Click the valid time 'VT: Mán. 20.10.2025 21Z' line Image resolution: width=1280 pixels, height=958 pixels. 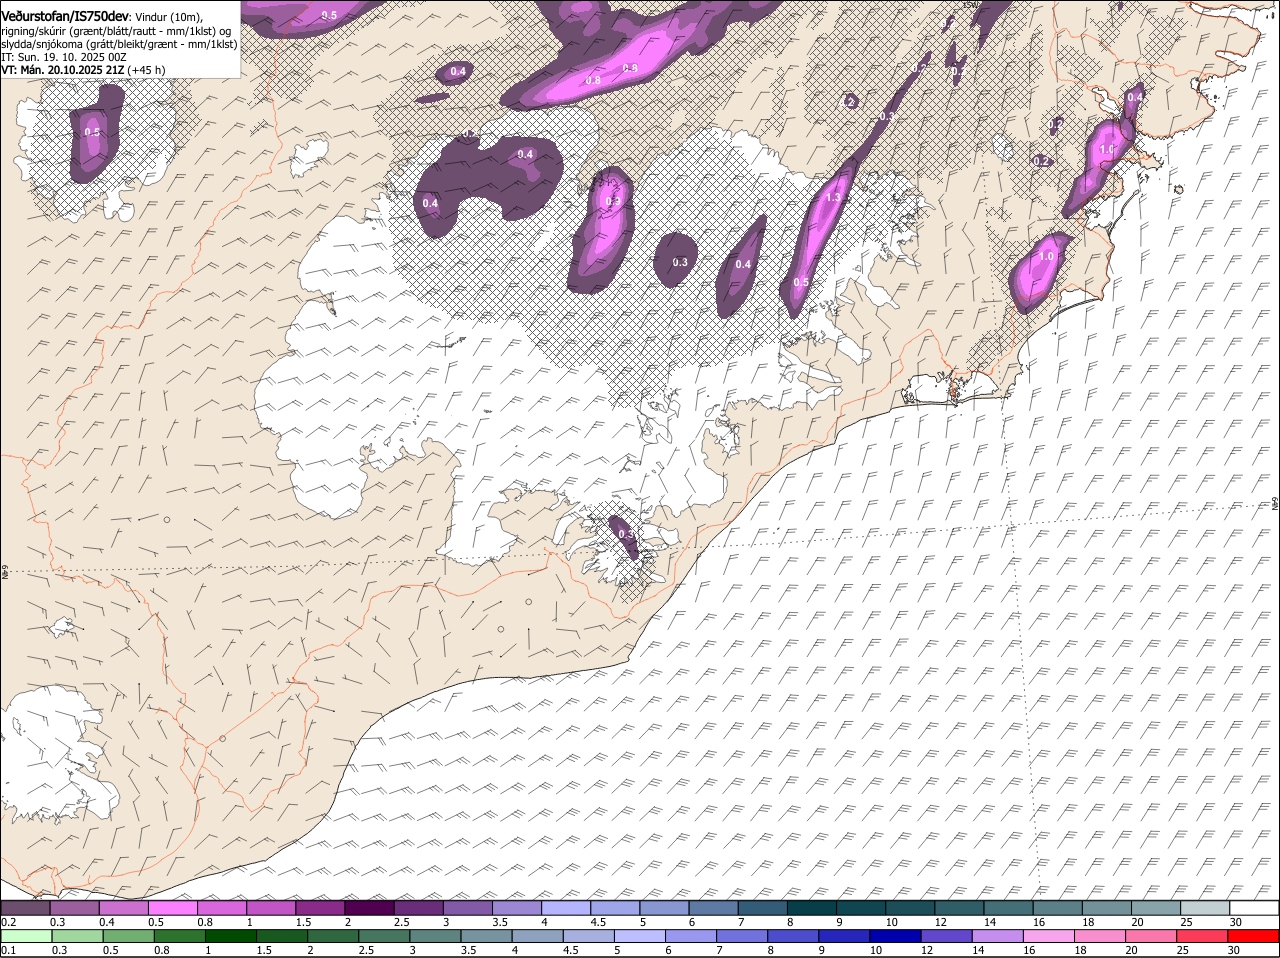tap(63, 70)
